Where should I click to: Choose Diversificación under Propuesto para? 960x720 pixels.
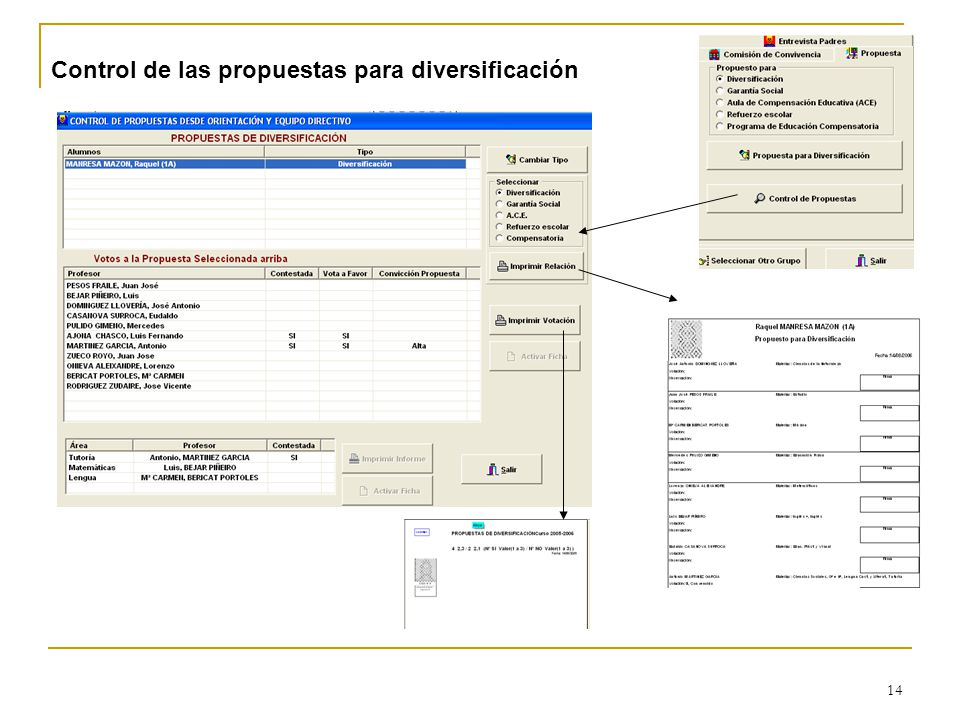click(x=720, y=79)
